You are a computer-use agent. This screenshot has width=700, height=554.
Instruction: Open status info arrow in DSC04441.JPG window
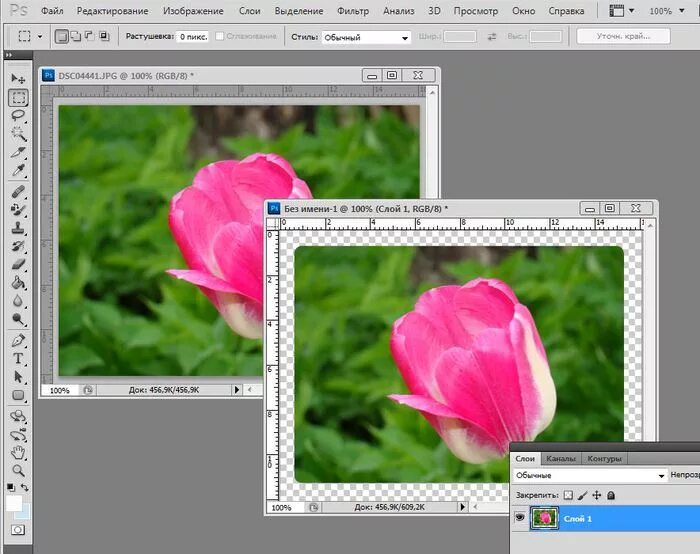pos(237,390)
